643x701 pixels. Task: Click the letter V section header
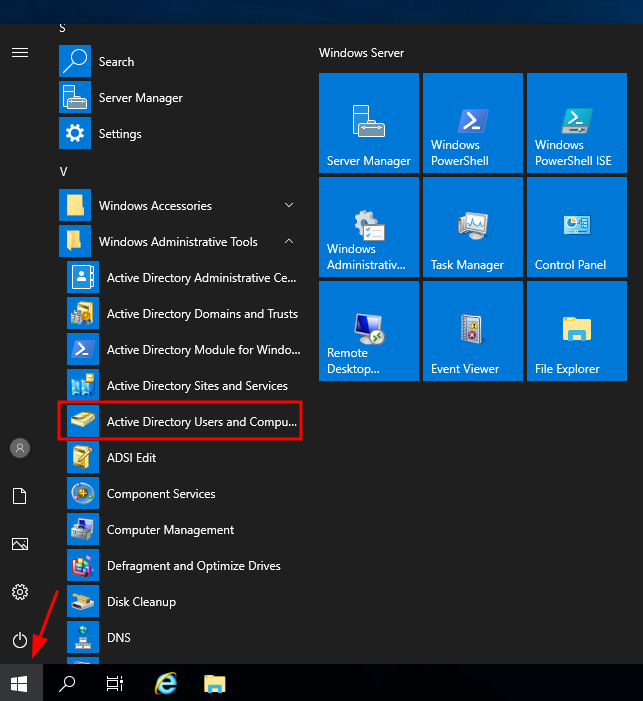(x=63, y=172)
